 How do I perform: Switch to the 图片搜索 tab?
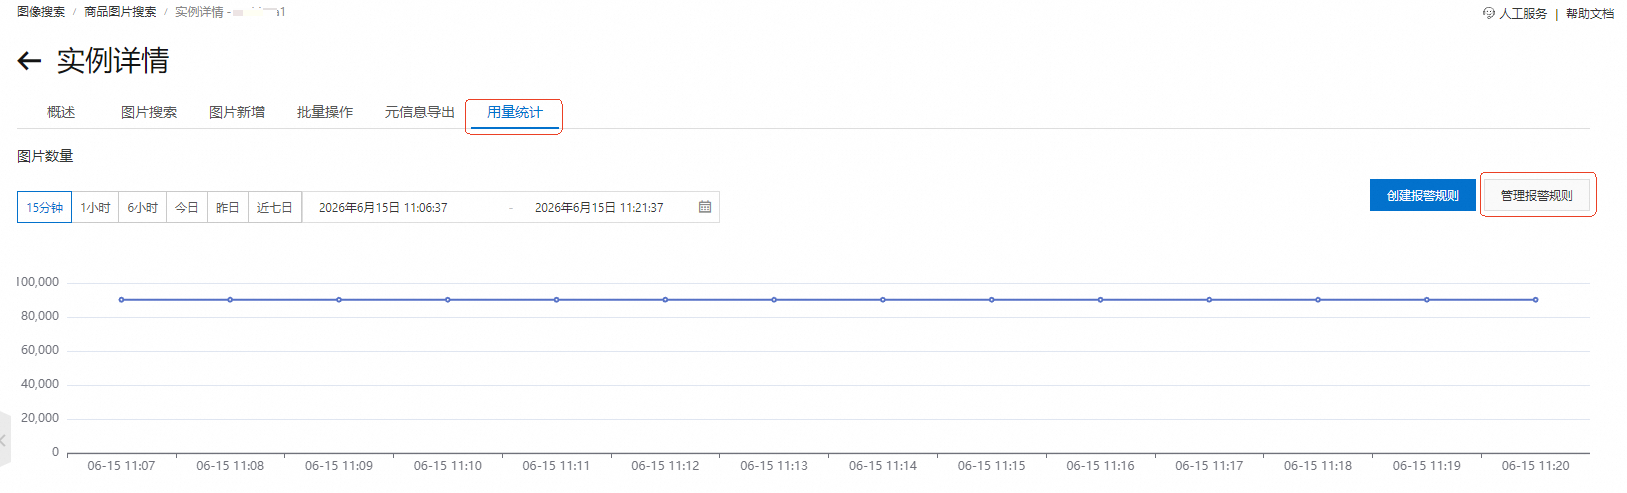(x=149, y=112)
